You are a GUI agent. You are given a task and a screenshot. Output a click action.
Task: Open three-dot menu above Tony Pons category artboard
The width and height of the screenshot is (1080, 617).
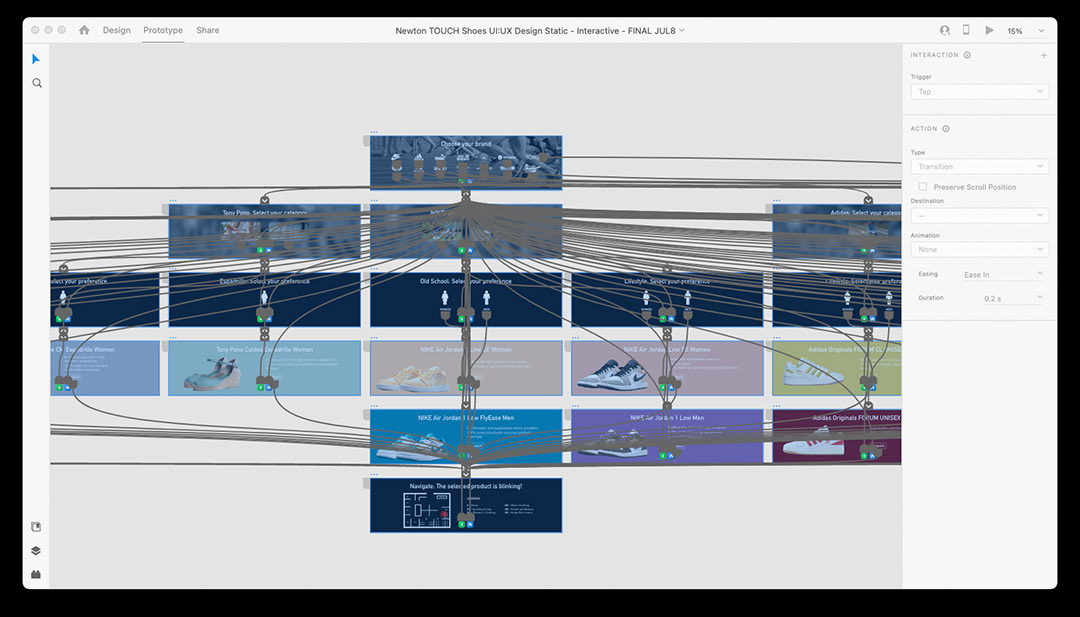point(173,200)
